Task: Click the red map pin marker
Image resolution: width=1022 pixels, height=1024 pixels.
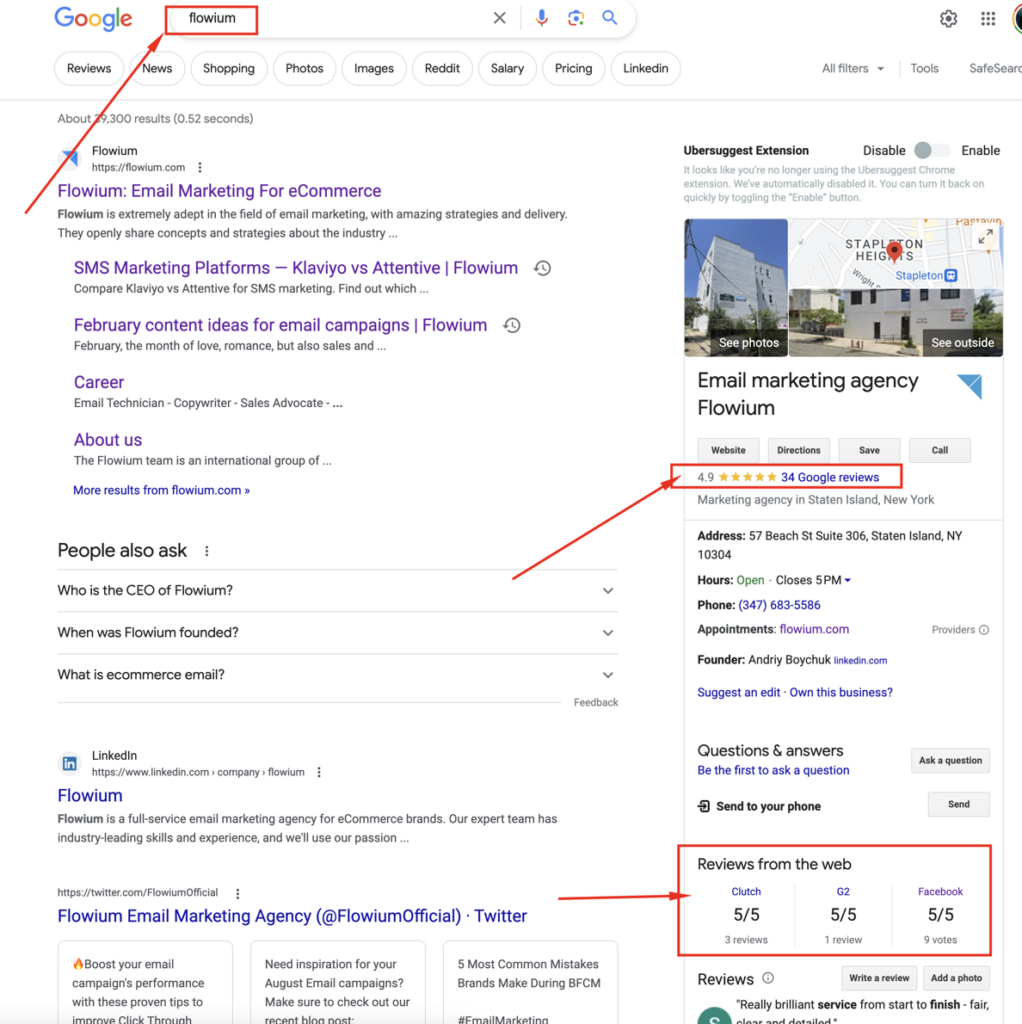Action: [895, 251]
